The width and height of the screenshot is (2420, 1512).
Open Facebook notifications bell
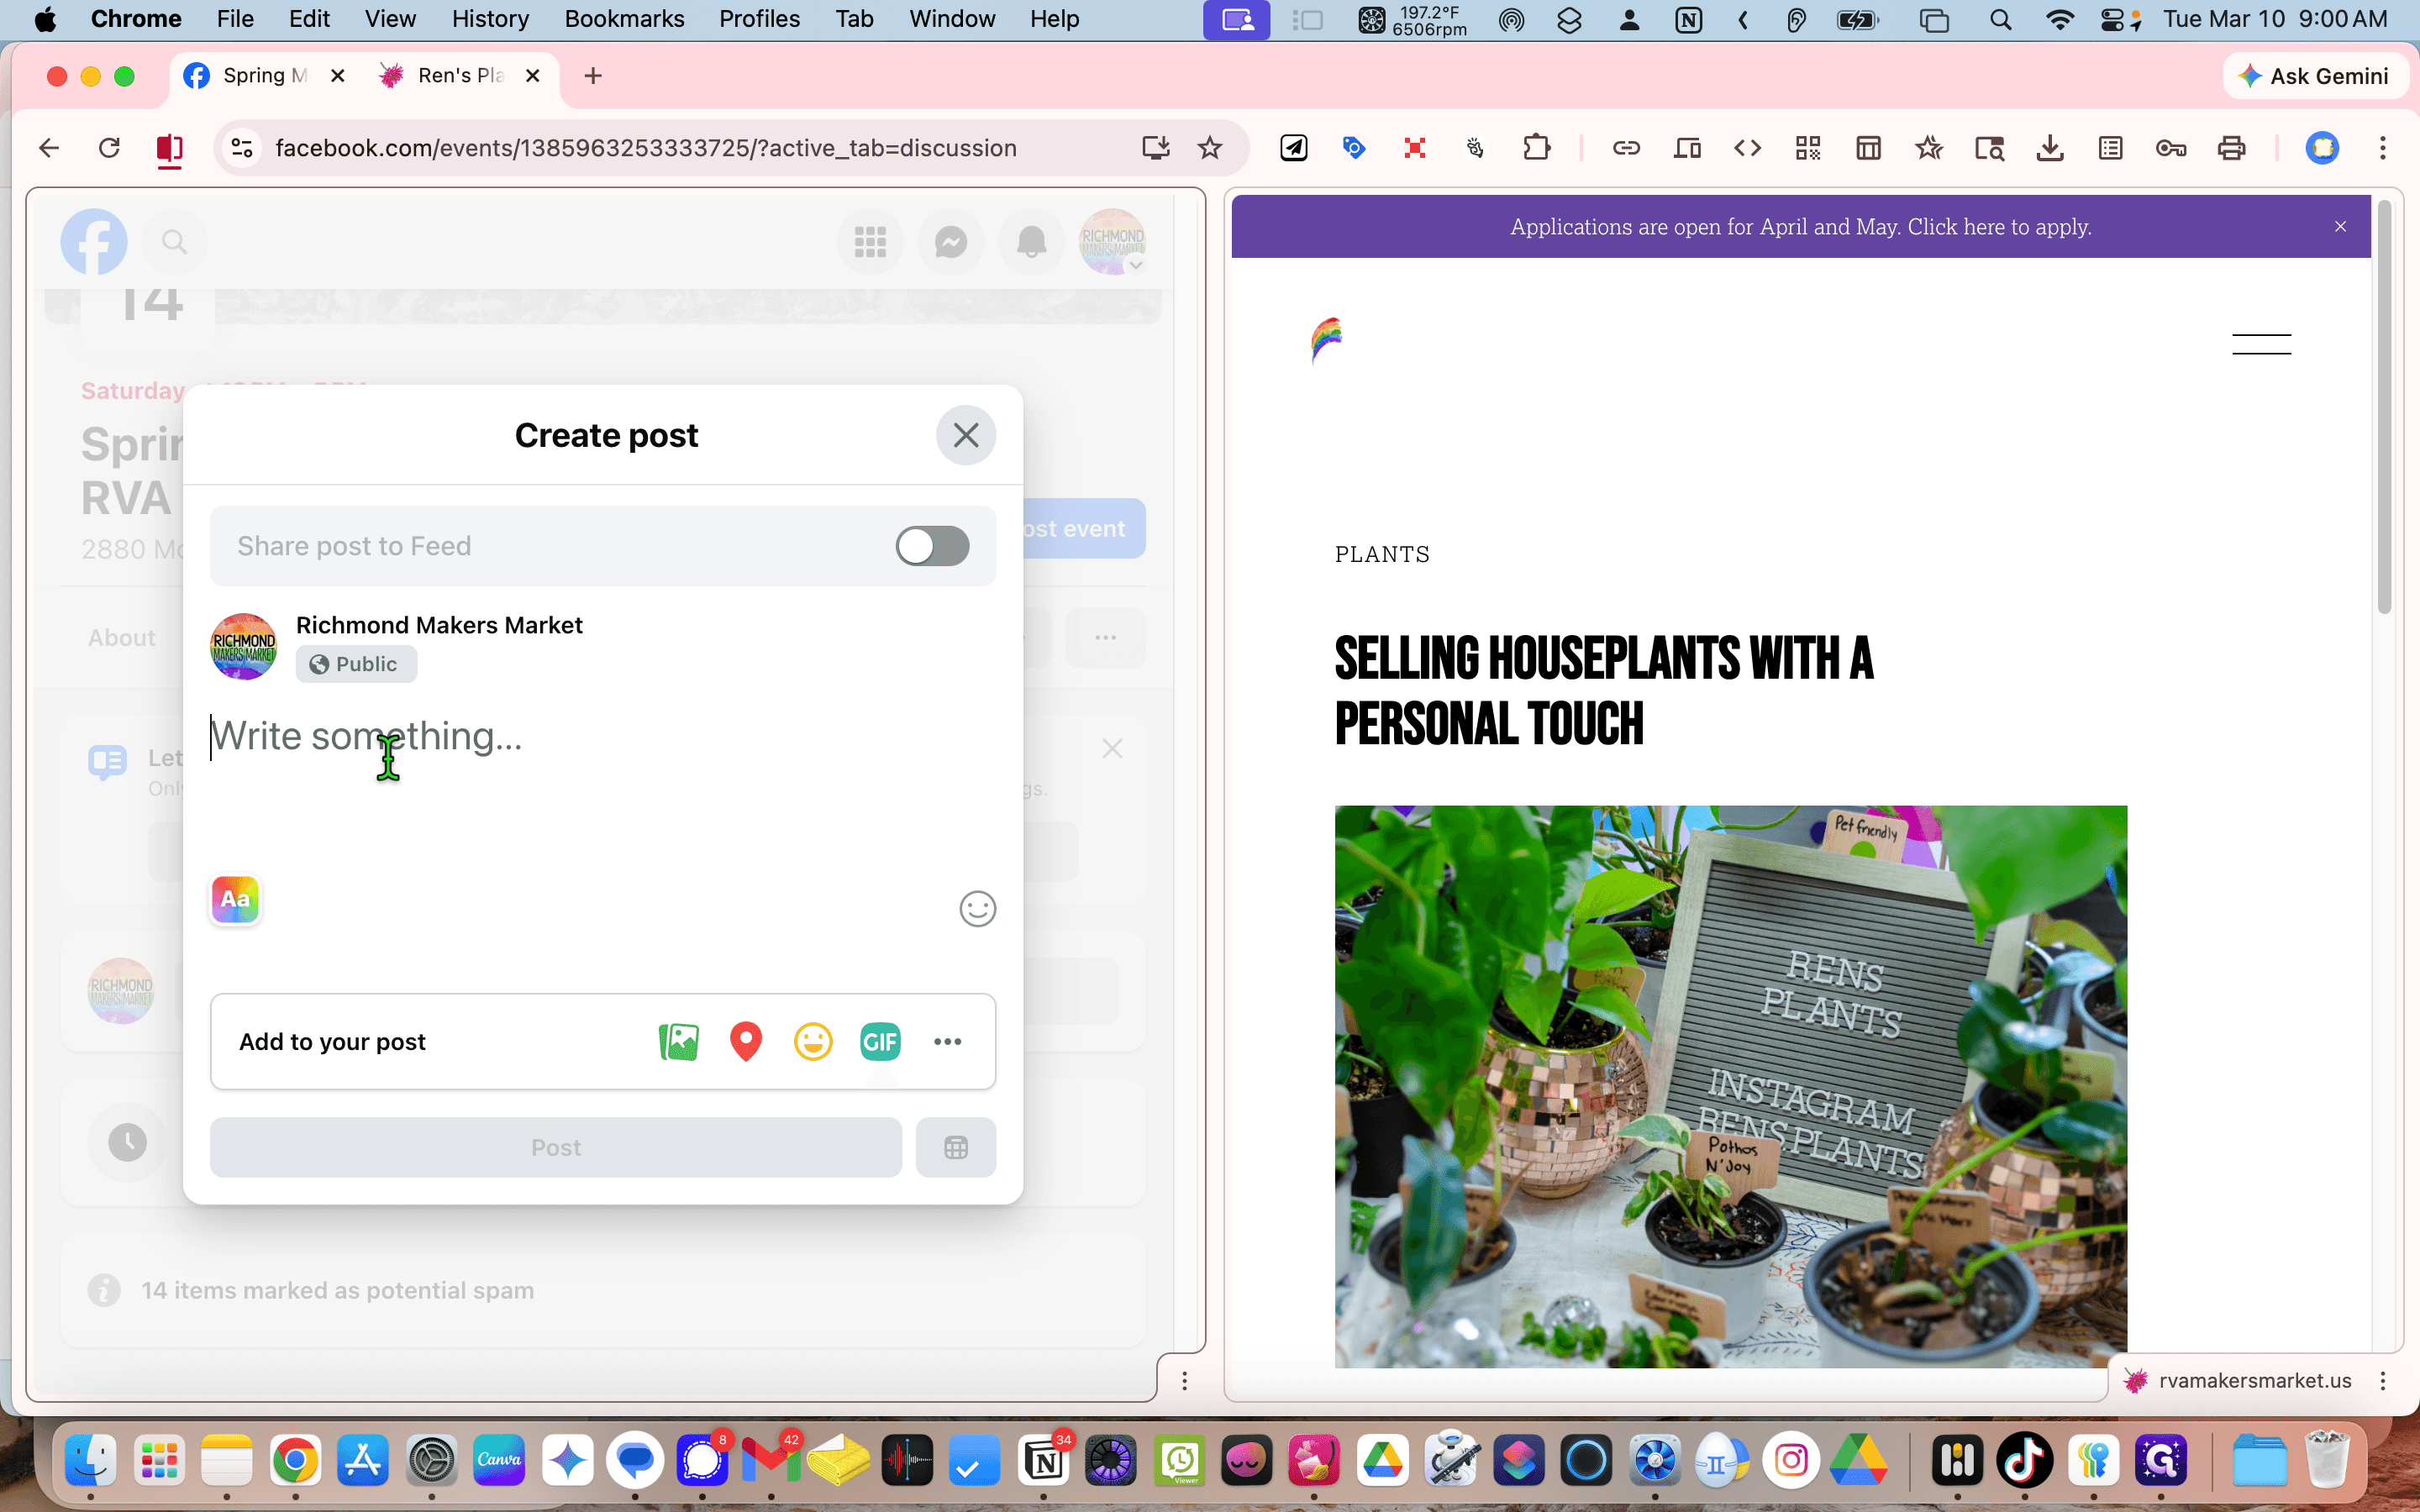coord(1031,241)
